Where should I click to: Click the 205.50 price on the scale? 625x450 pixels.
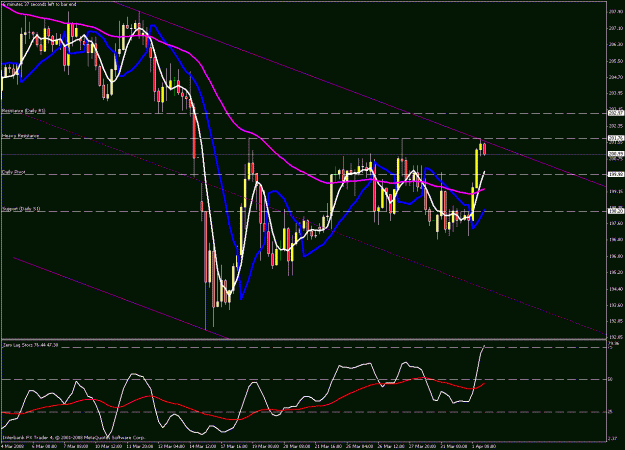coord(616,61)
